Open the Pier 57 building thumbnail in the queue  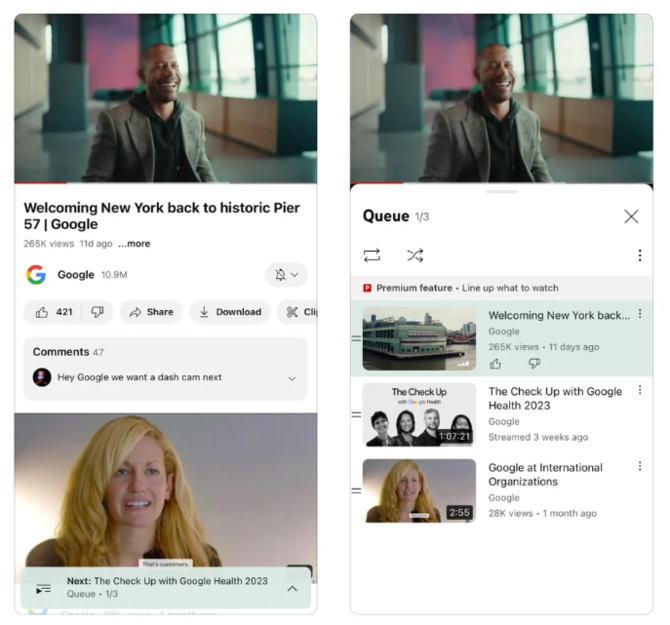419,339
